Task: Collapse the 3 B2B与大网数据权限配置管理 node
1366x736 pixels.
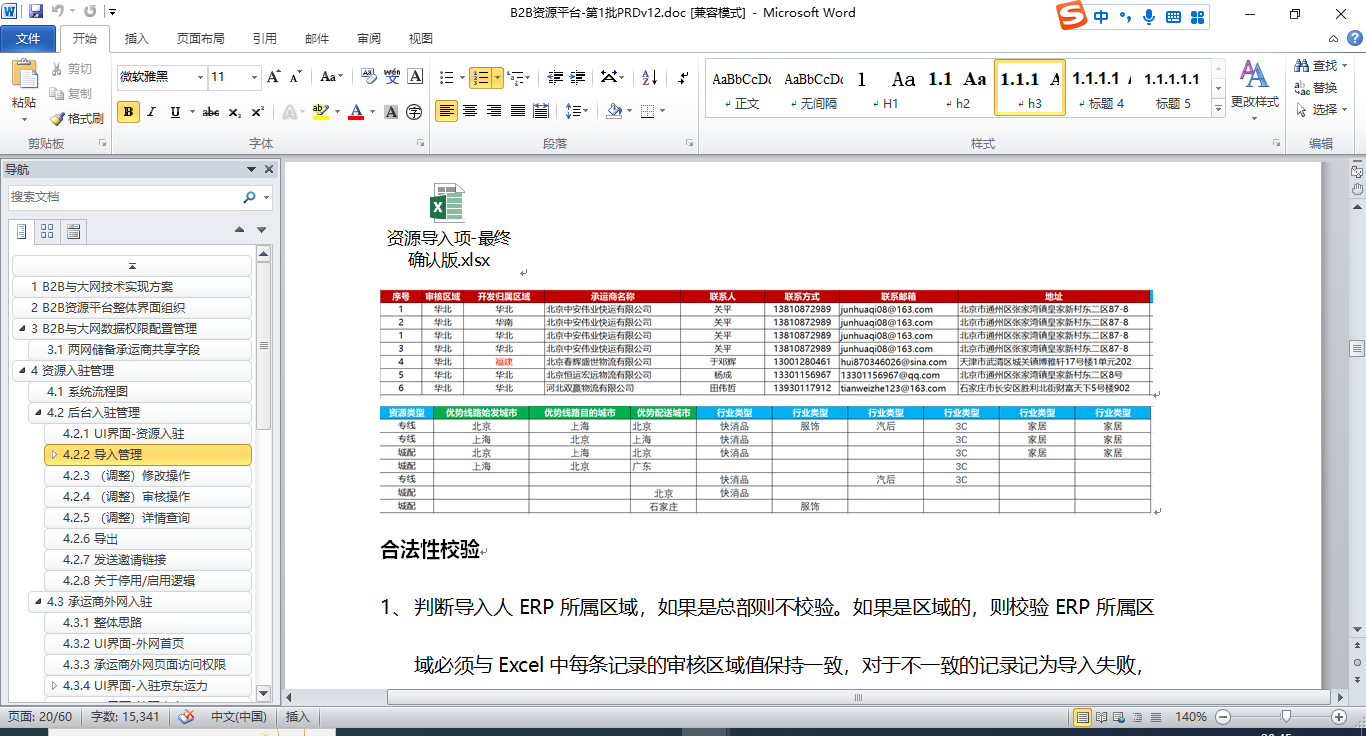Action: coord(22,329)
